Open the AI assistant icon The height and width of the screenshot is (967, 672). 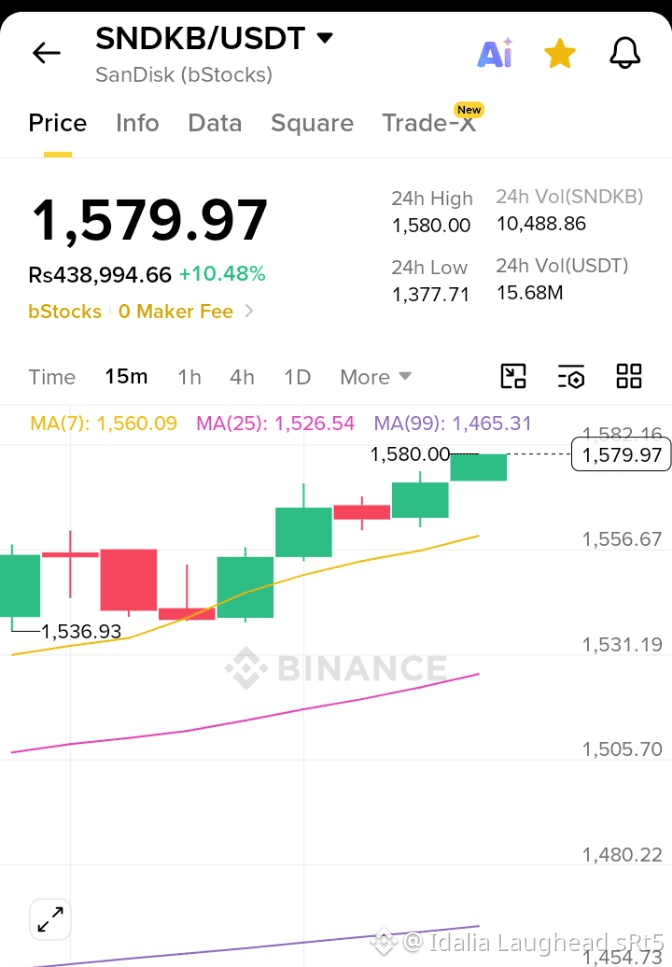point(495,53)
